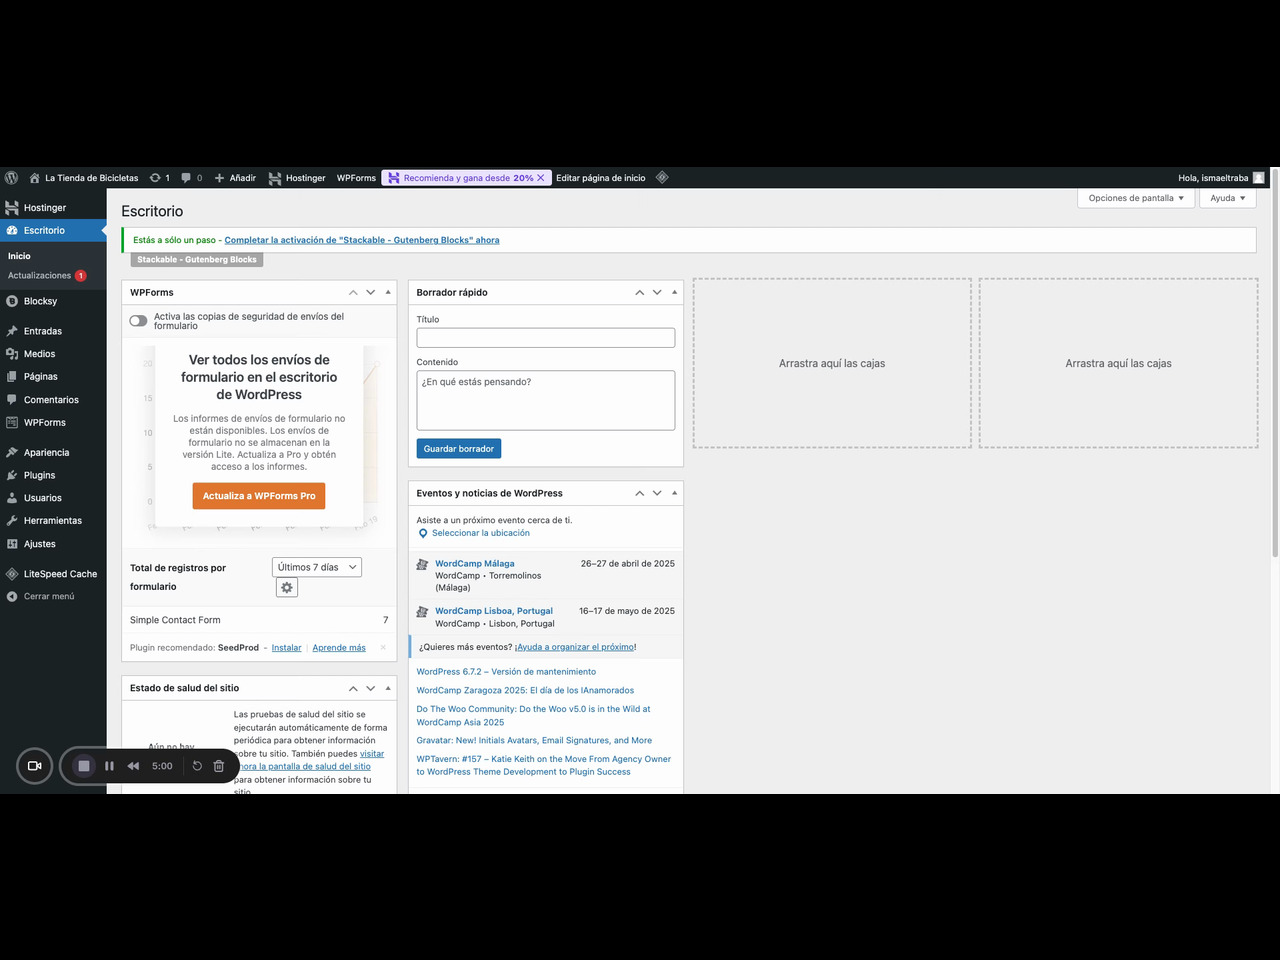Click Editar página de inicio
1280x960 pixels.
601,178
